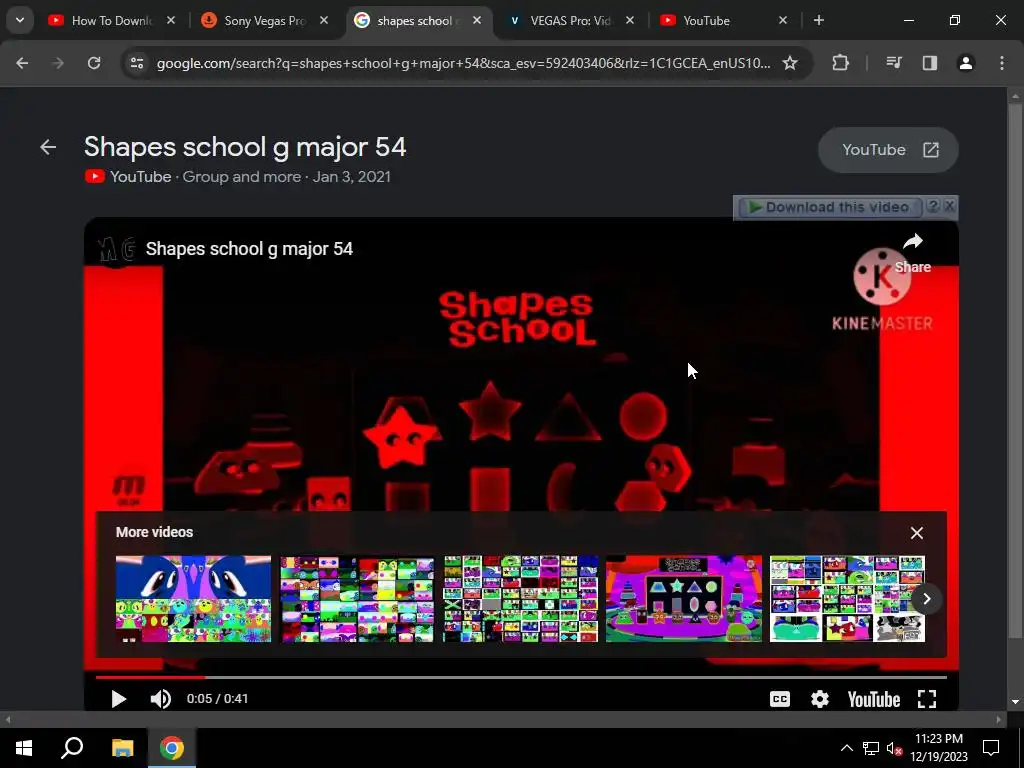Open File Explorer from taskbar
Viewport: 1024px width, 768px height.
pos(122,748)
